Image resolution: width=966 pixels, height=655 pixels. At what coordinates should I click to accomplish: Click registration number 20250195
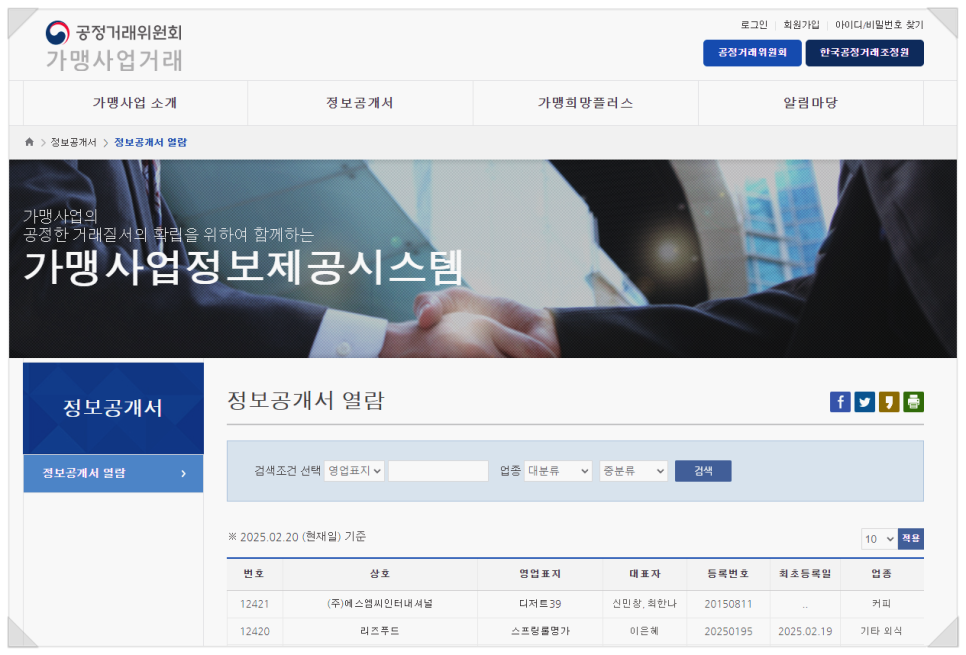click(x=728, y=631)
